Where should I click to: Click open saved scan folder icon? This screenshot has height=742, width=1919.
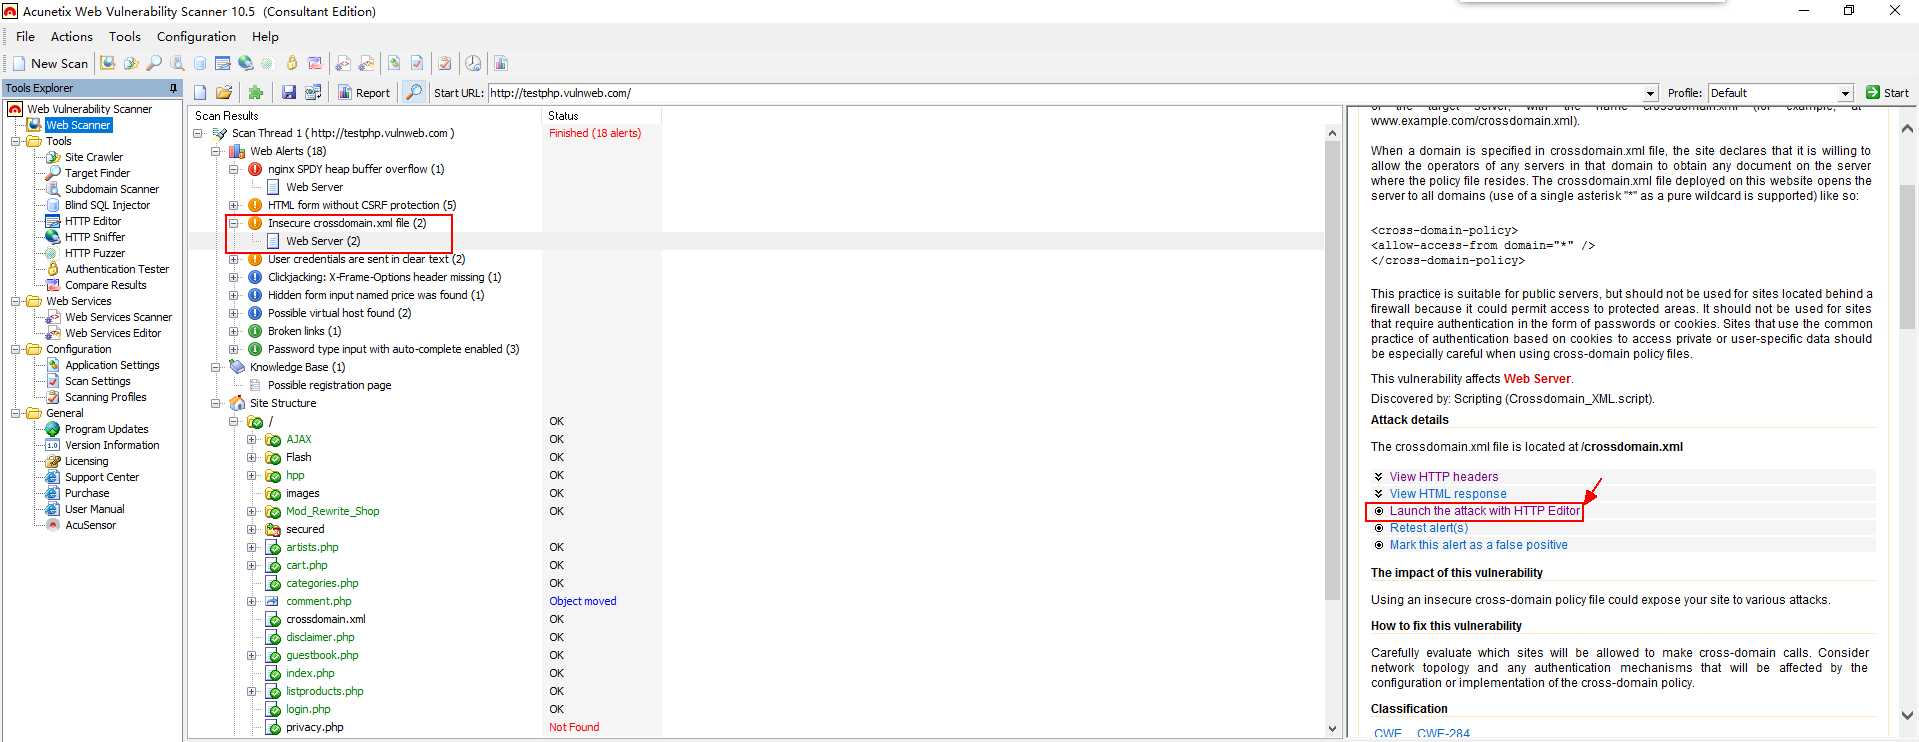click(224, 93)
